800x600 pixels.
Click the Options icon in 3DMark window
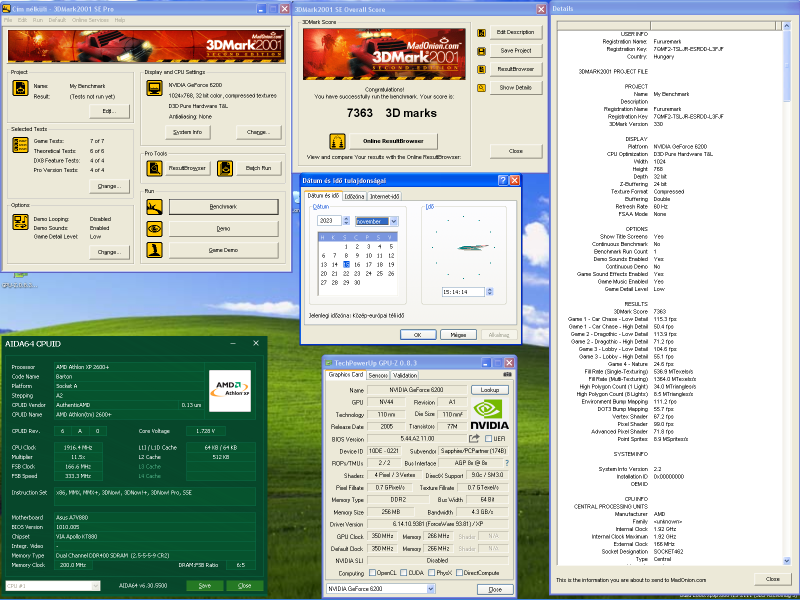pos(20,222)
